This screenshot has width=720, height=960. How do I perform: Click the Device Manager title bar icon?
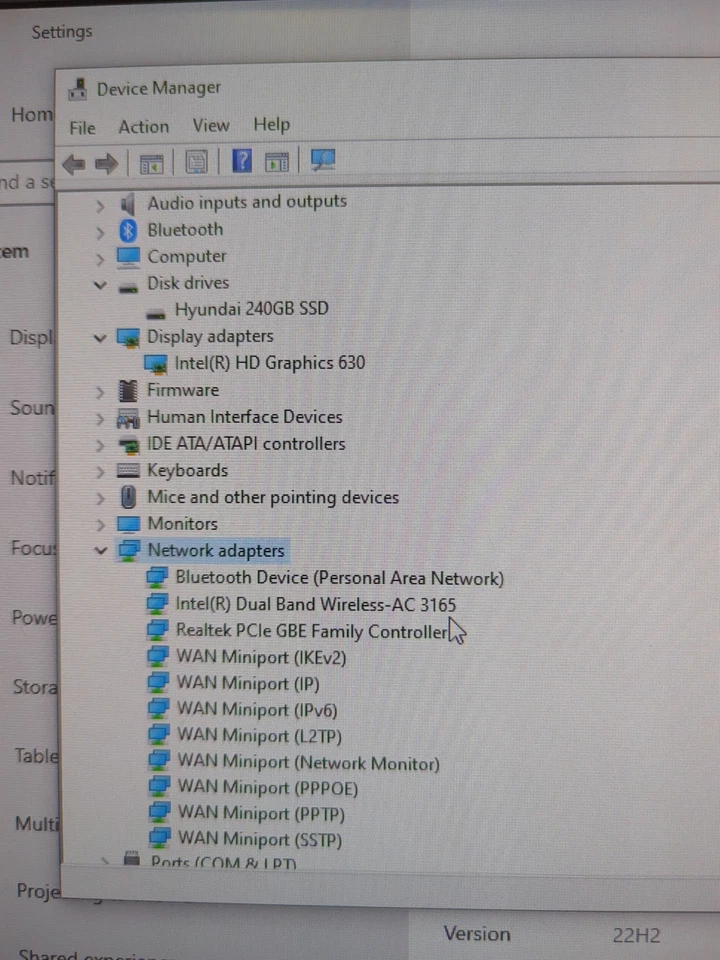tap(77, 90)
